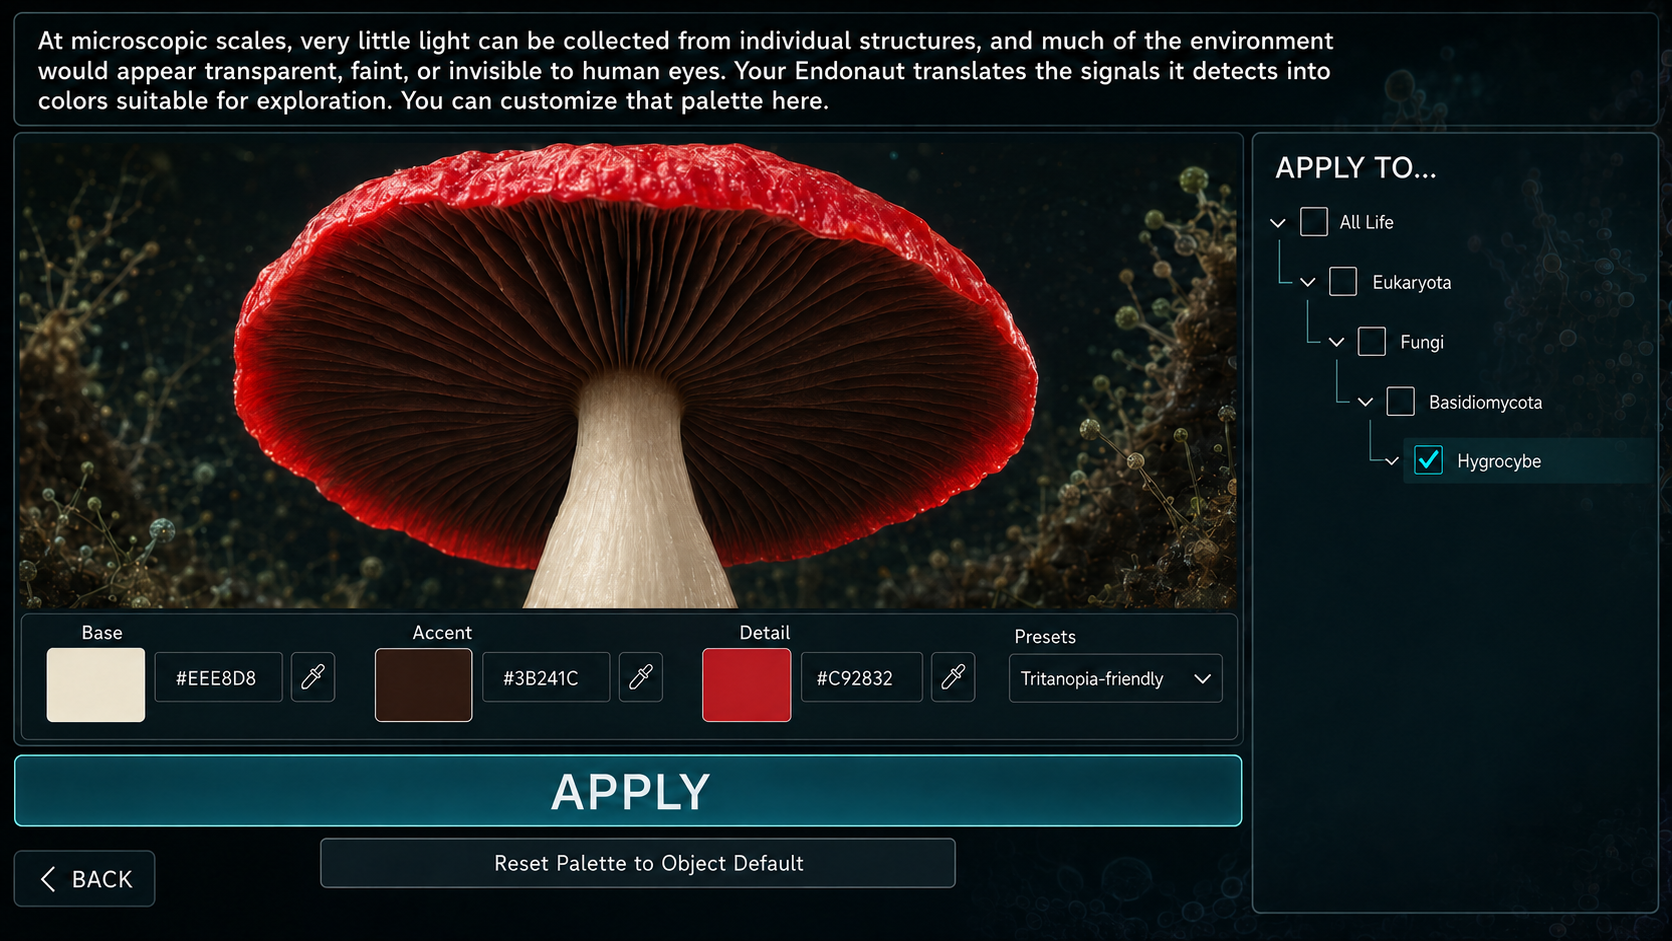1672x941 pixels.
Task: Collapse the All Life tree node
Action: [1278, 223]
